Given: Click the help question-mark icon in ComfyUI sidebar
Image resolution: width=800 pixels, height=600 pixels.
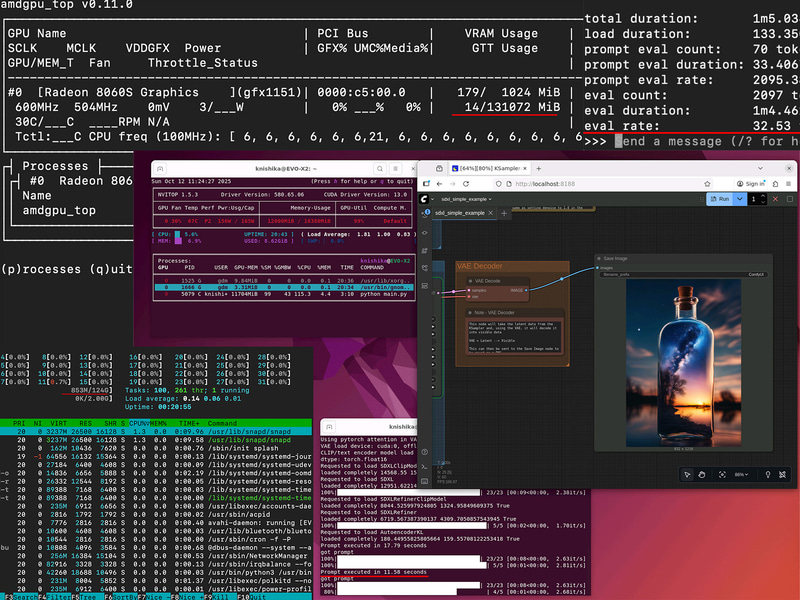Looking at the screenshot, I should click(x=424, y=452).
